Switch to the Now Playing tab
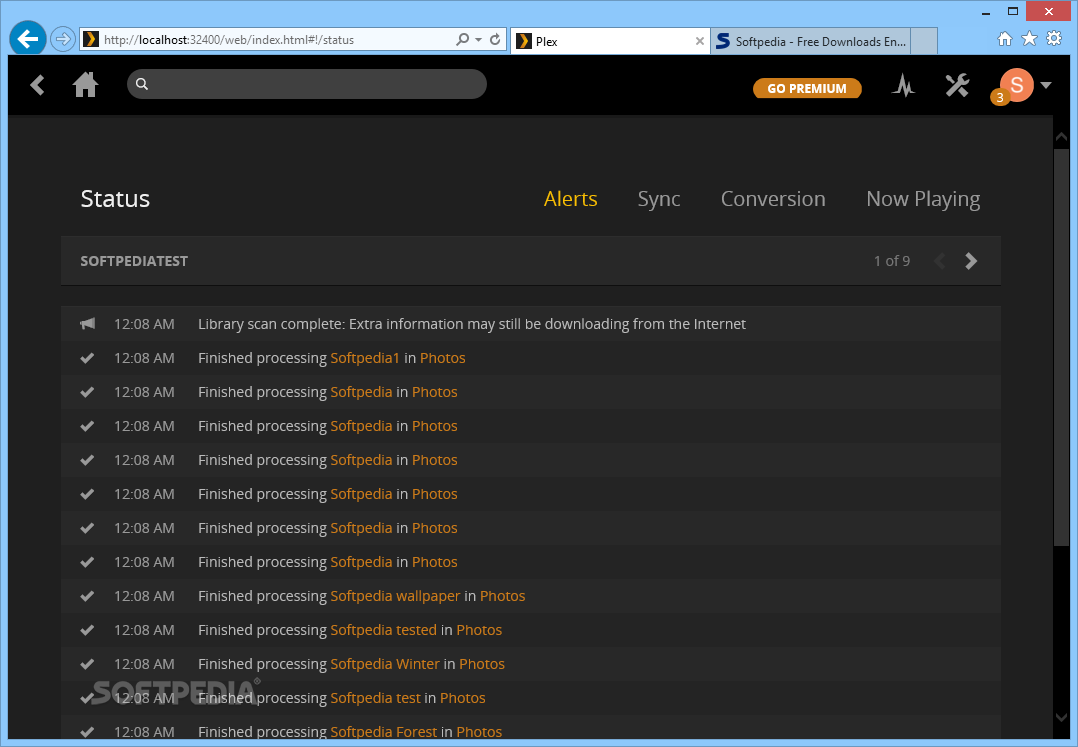This screenshot has height=747, width=1078. pyautogui.click(x=923, y=199)
